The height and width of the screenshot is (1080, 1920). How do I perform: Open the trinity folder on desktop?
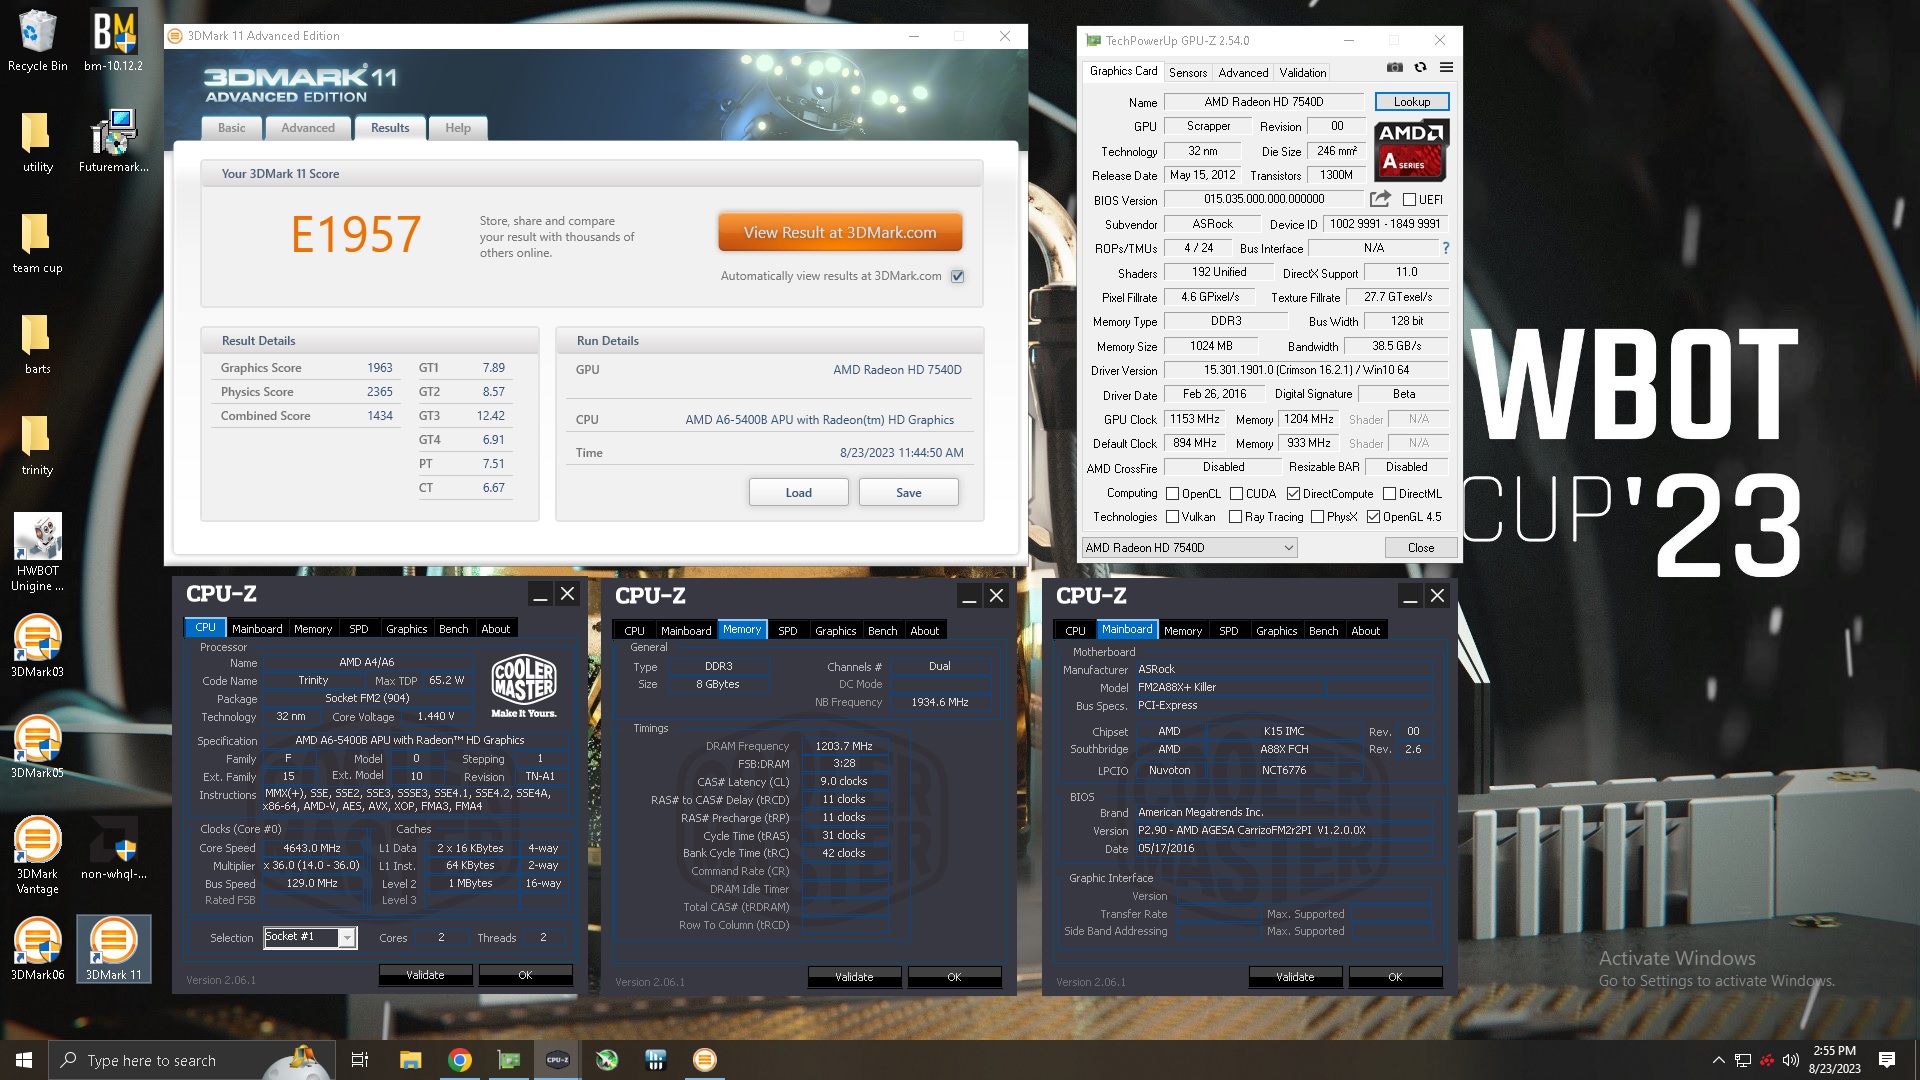point(38,445)
